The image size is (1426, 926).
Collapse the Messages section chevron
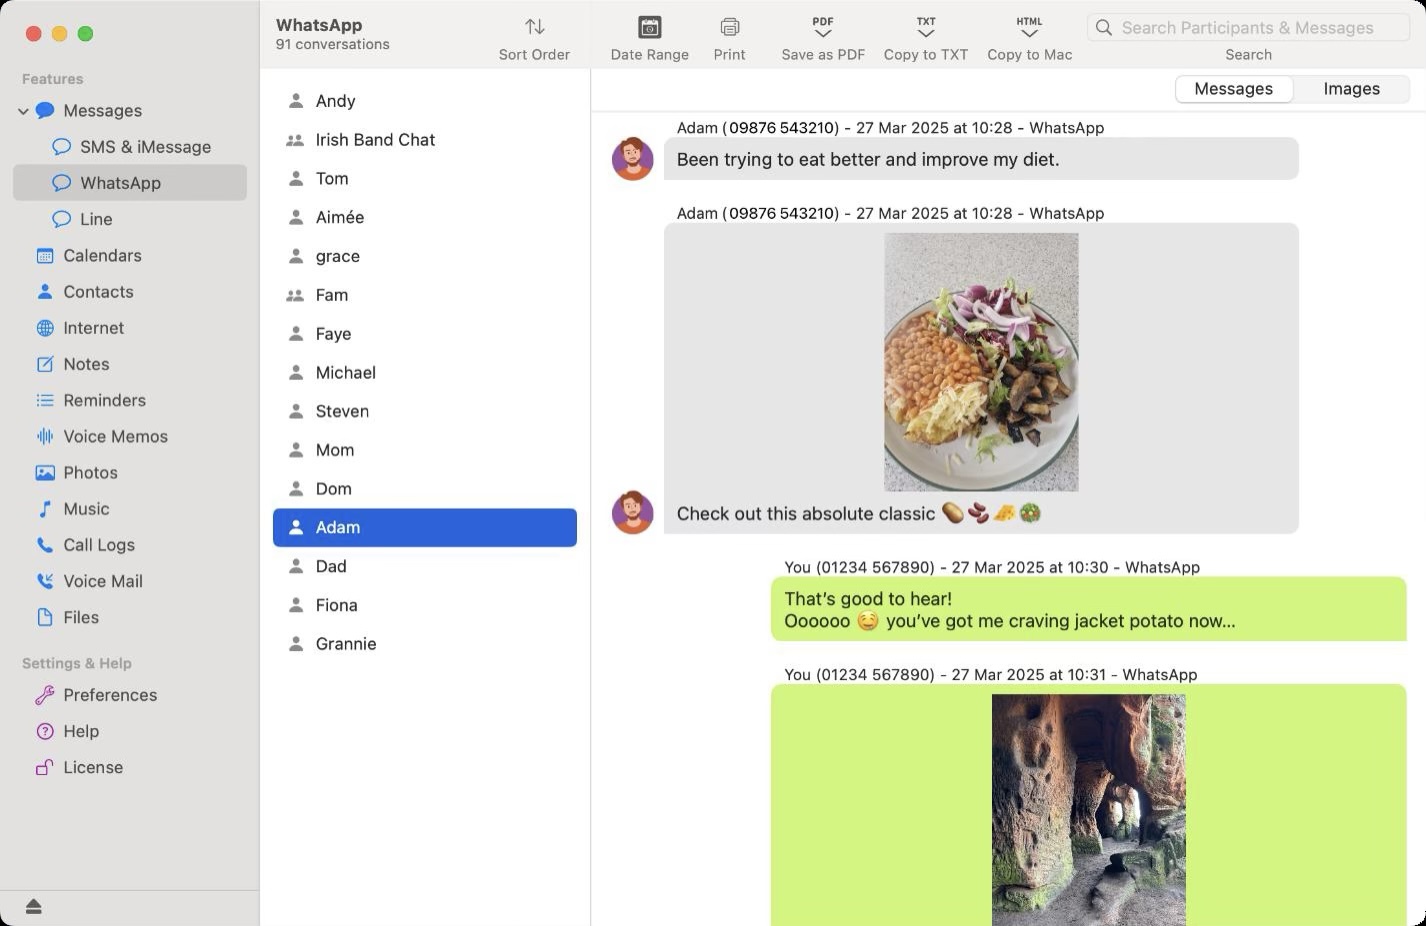pos(22,110)
